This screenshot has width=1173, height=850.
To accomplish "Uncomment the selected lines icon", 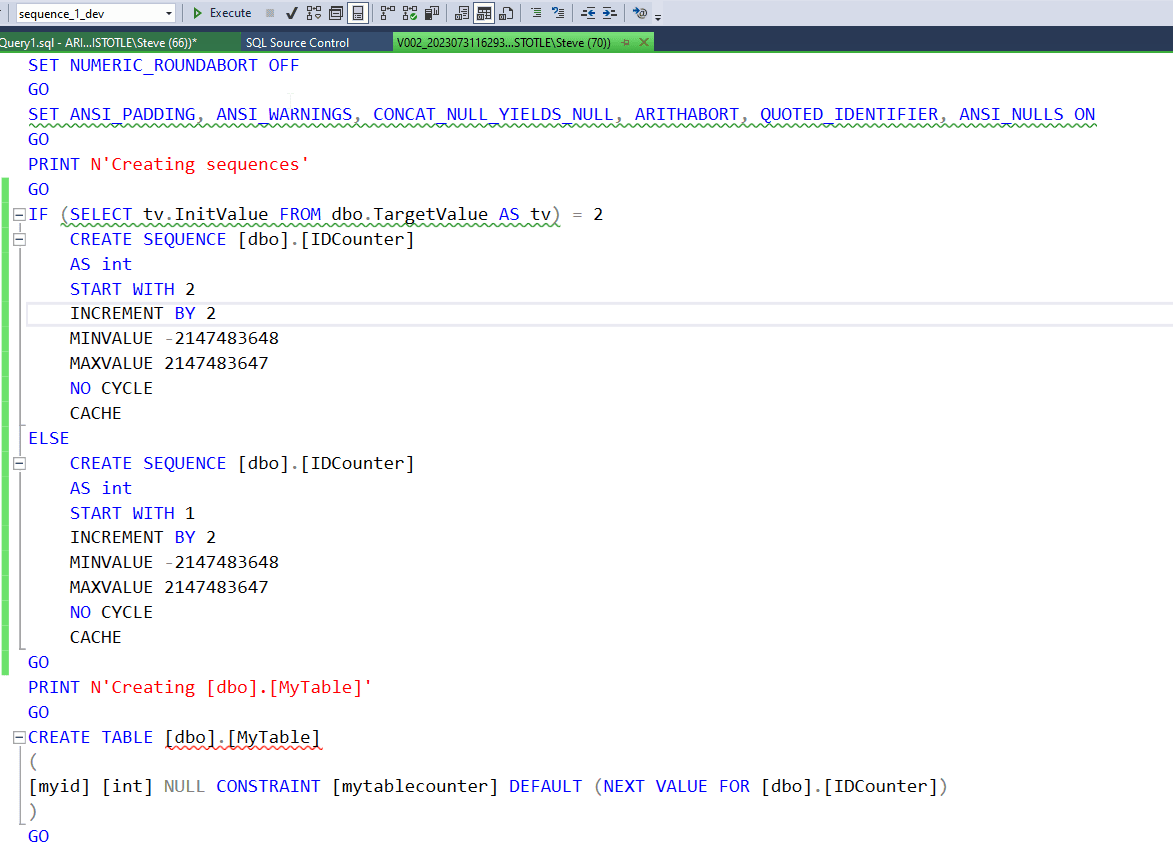I will click(558, 13).
